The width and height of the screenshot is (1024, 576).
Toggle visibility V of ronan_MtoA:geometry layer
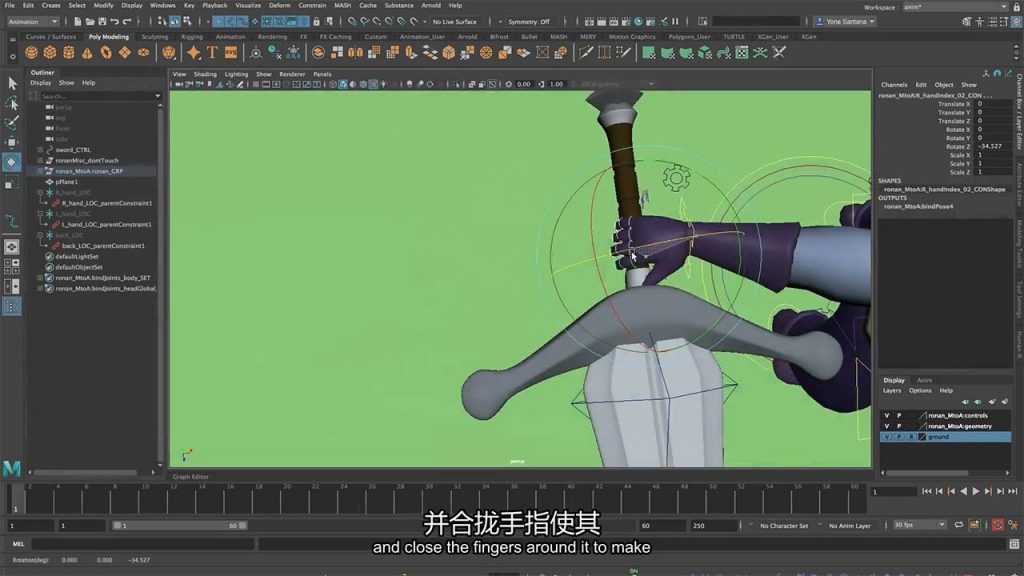887,426
